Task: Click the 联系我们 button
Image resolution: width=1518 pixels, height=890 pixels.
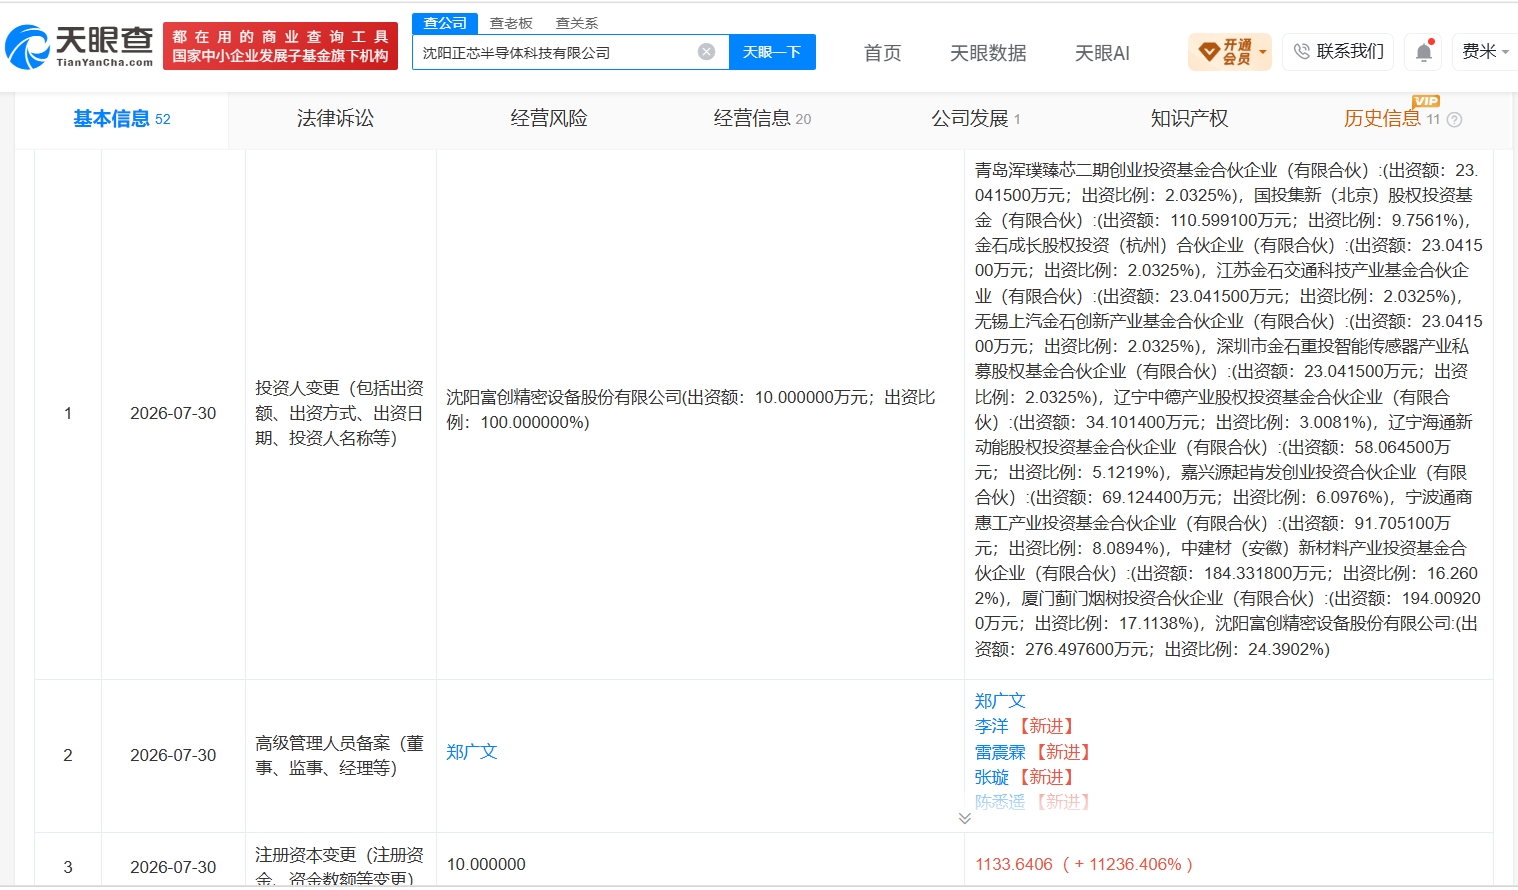Action: click(x=1340, y=51)
